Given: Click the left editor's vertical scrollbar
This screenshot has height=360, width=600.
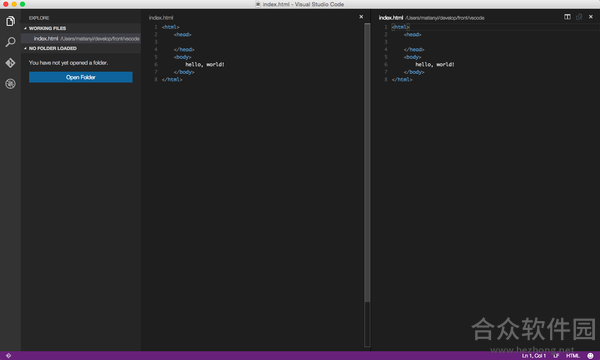Looking at the screenshot, I should [367, 162].
